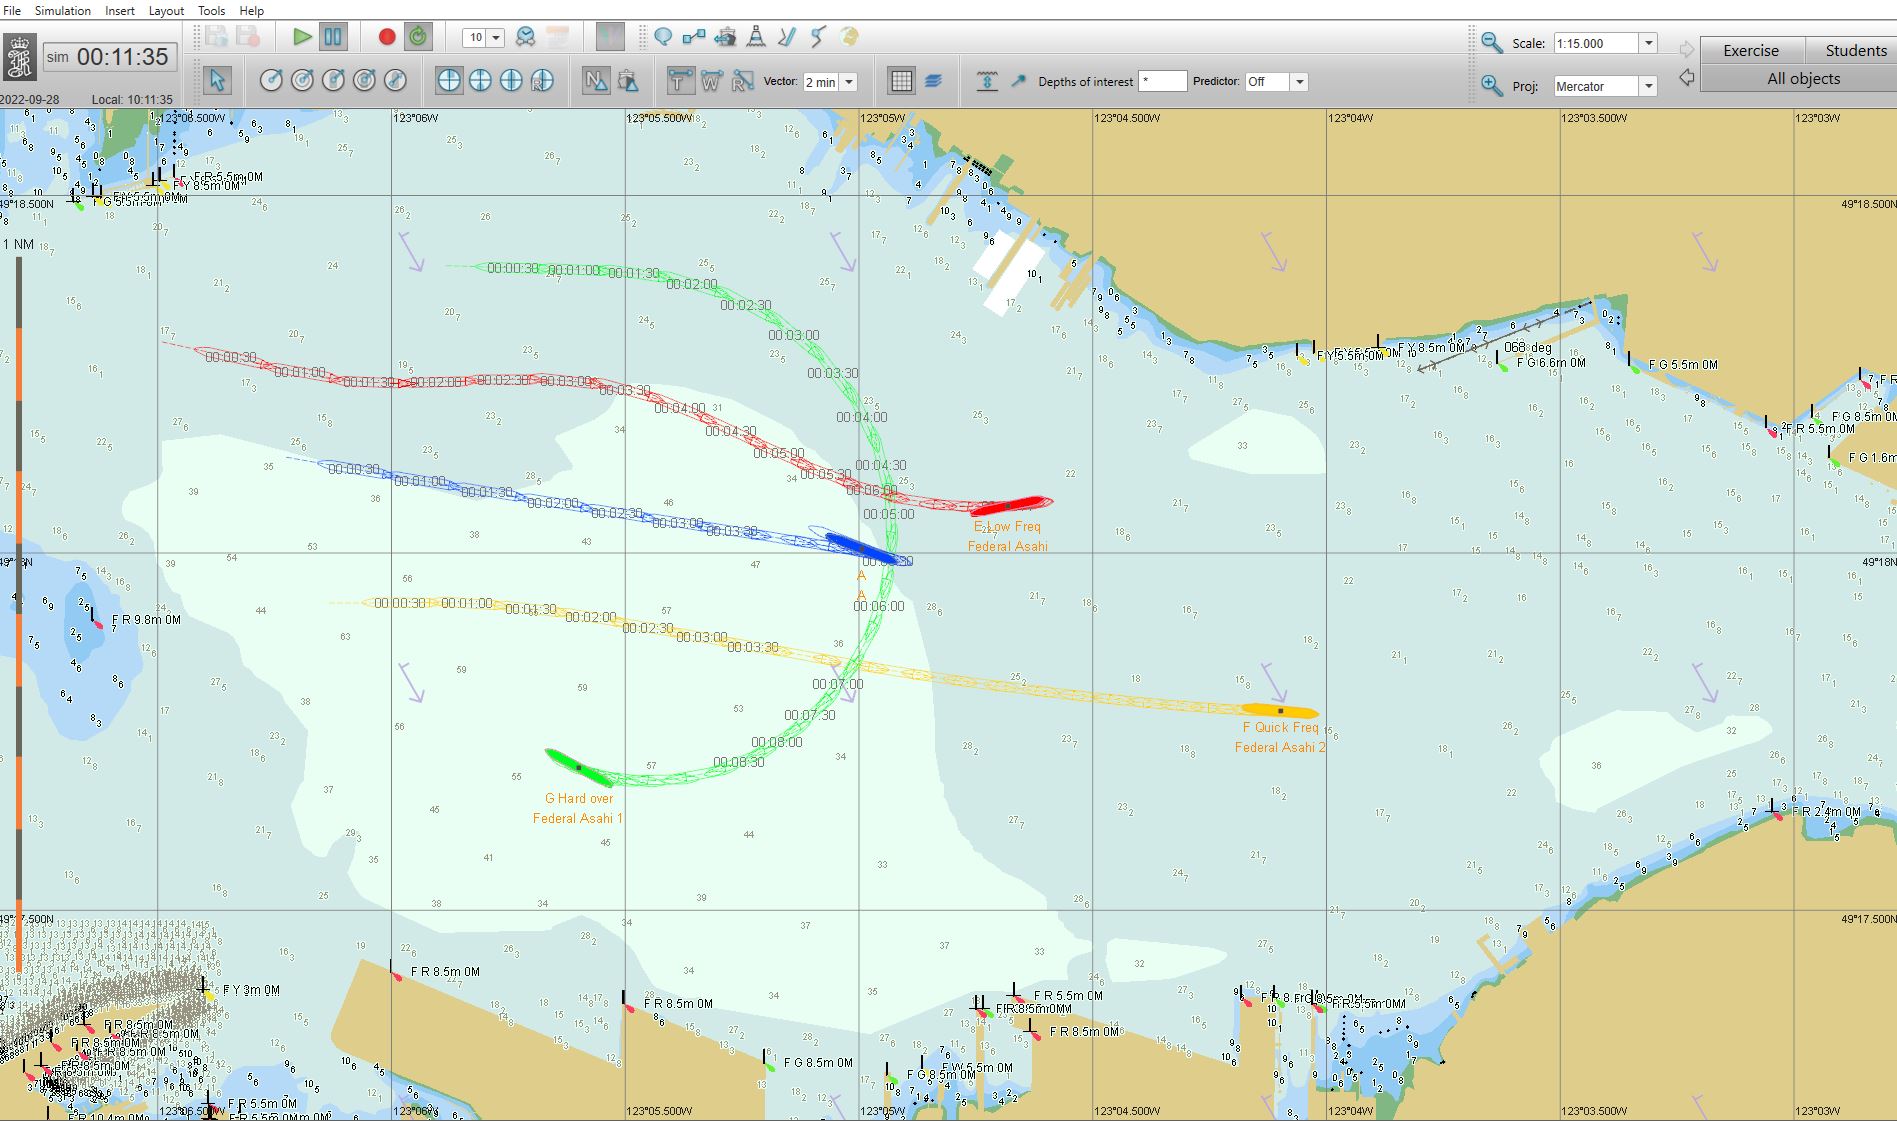This screenshot has height=1121, width=1897.
Task: Toggle the true vector T button
Action: click(680, 81)
